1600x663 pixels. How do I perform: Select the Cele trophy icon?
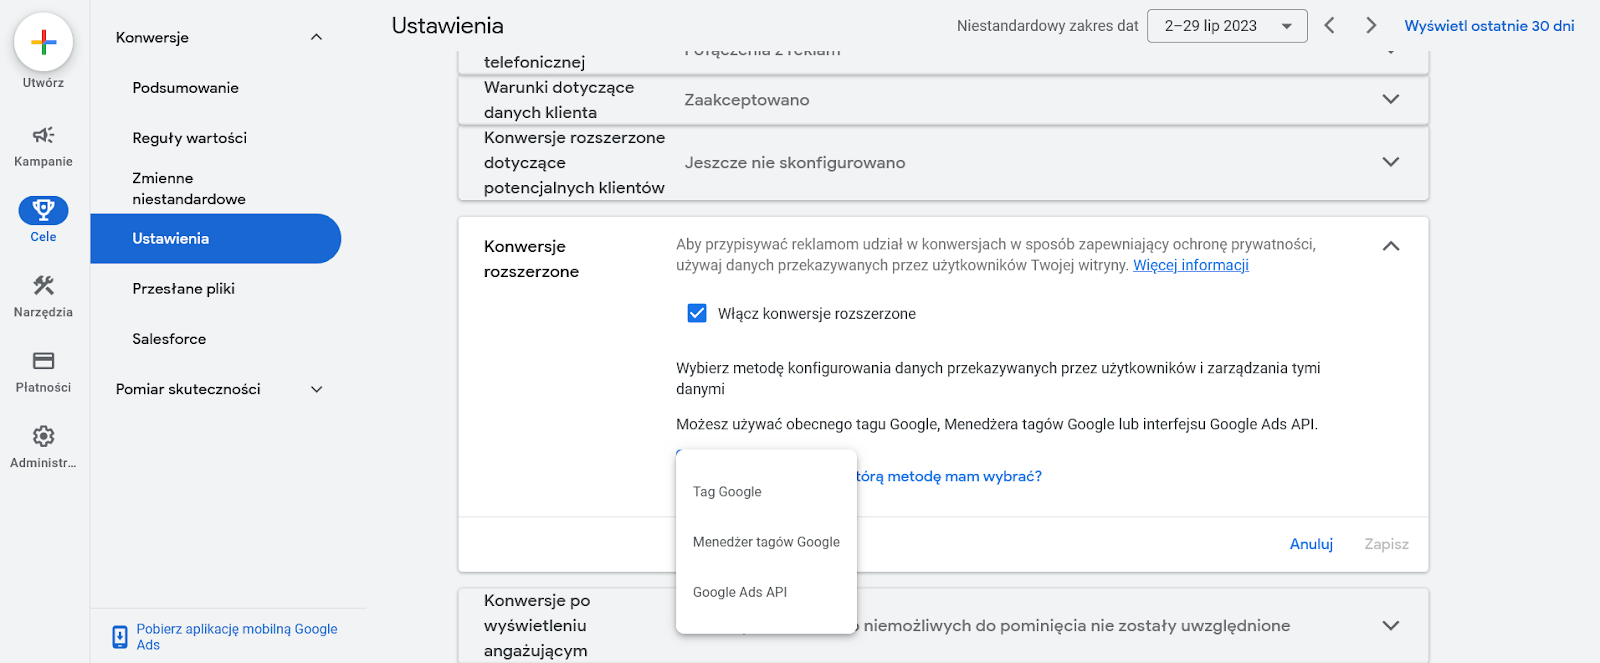(43, 210)
